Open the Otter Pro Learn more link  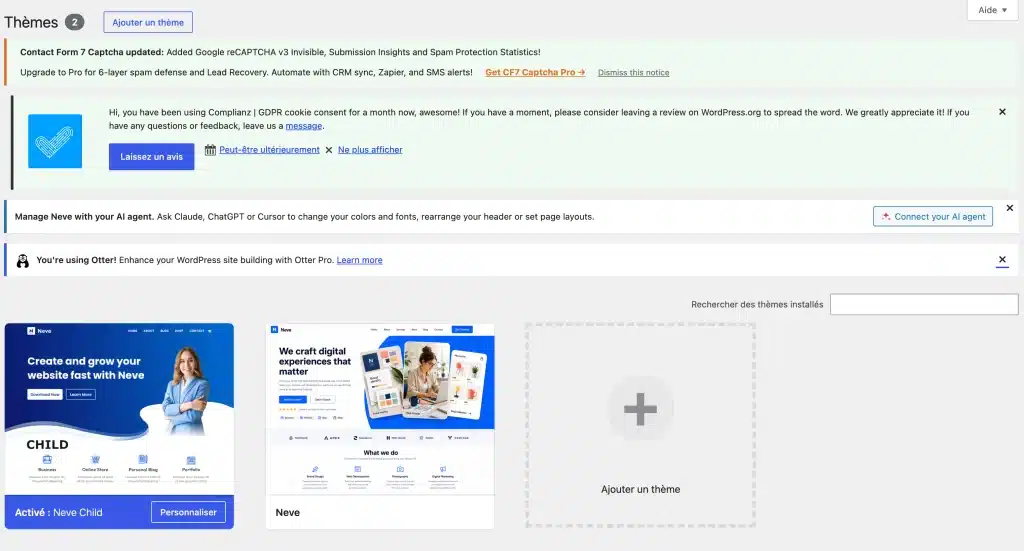(360, 260)
